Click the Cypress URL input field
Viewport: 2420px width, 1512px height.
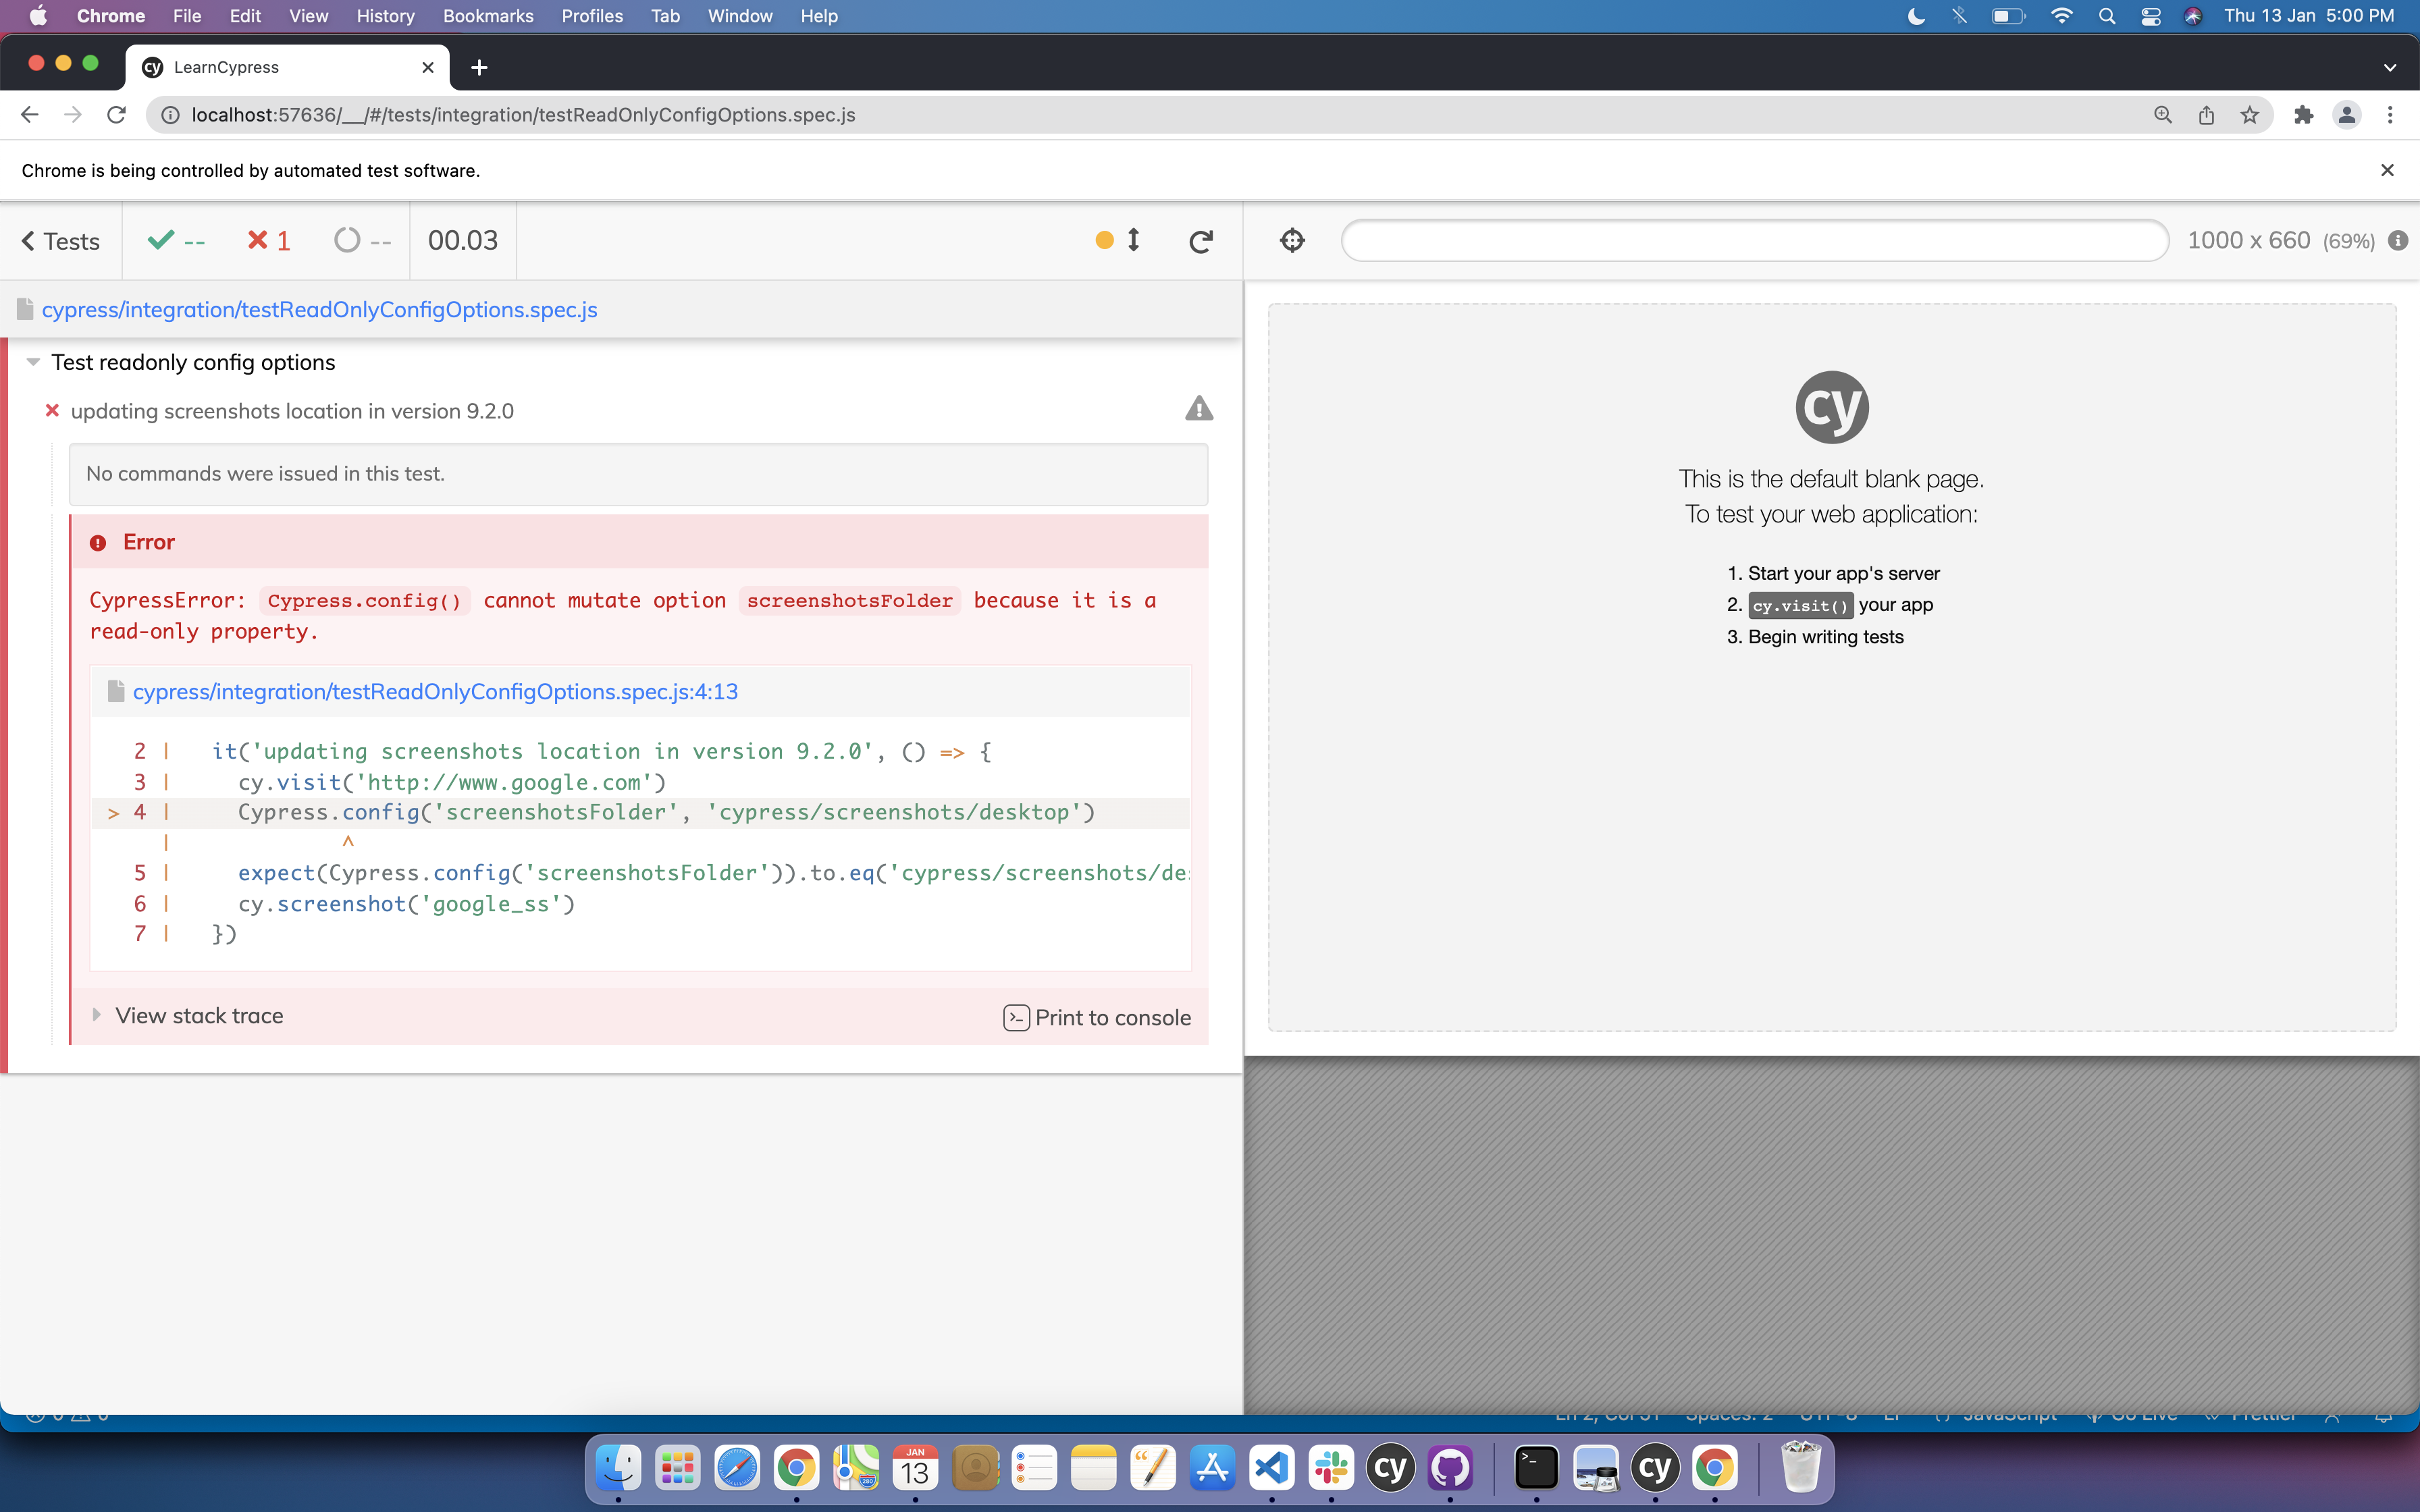point(1754,241)
